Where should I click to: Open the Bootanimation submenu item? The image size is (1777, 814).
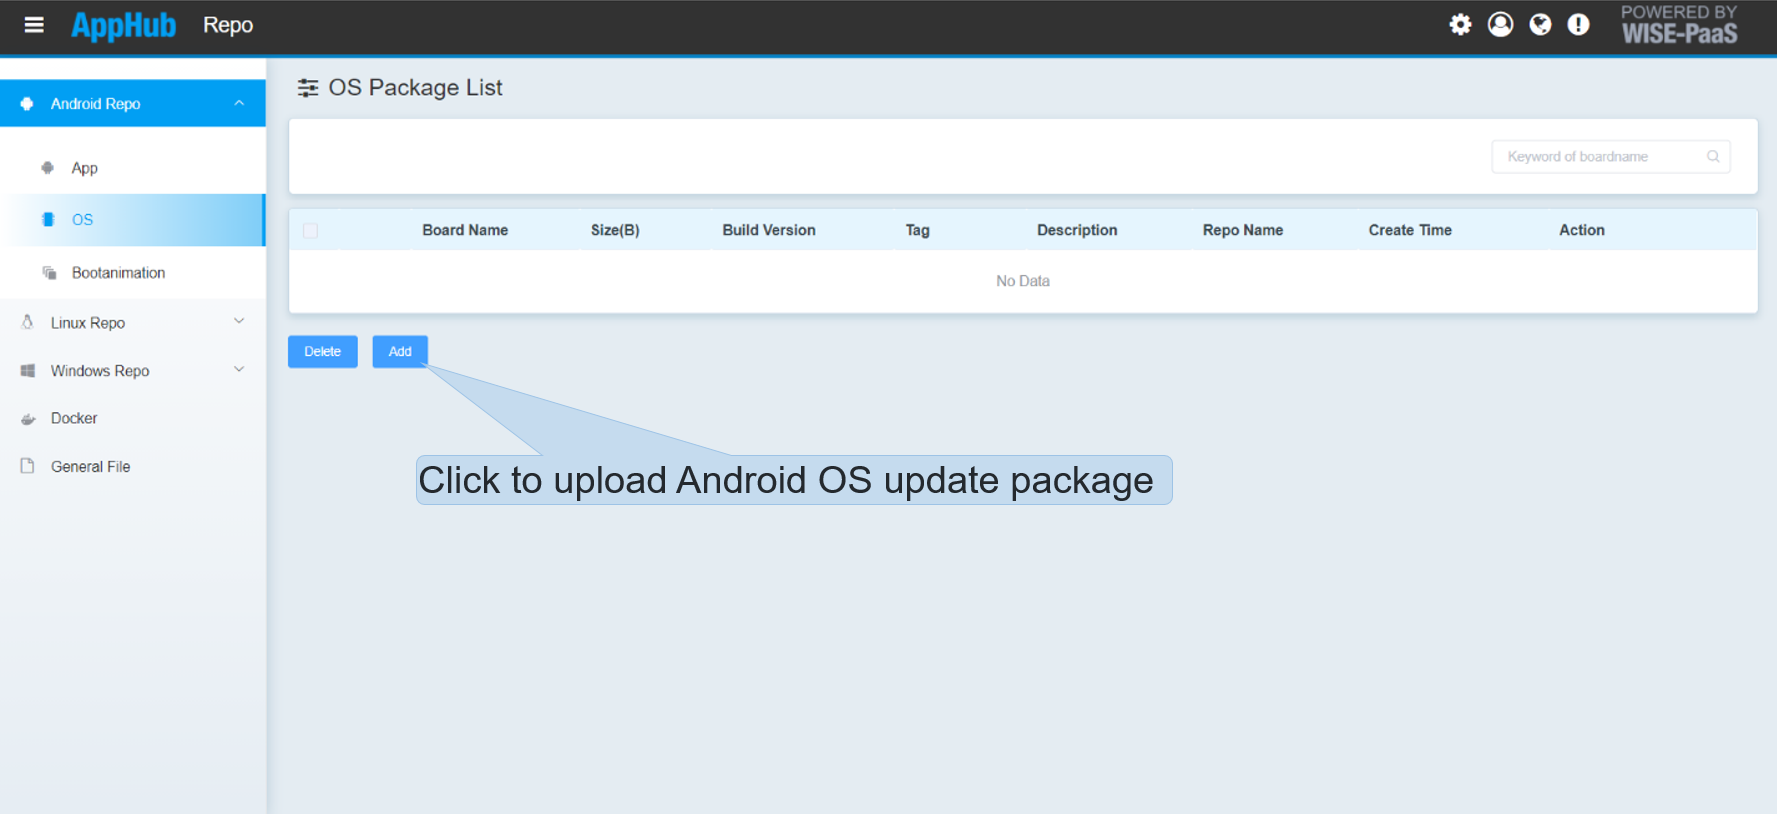pyautogui.click(x=133, y=273)
